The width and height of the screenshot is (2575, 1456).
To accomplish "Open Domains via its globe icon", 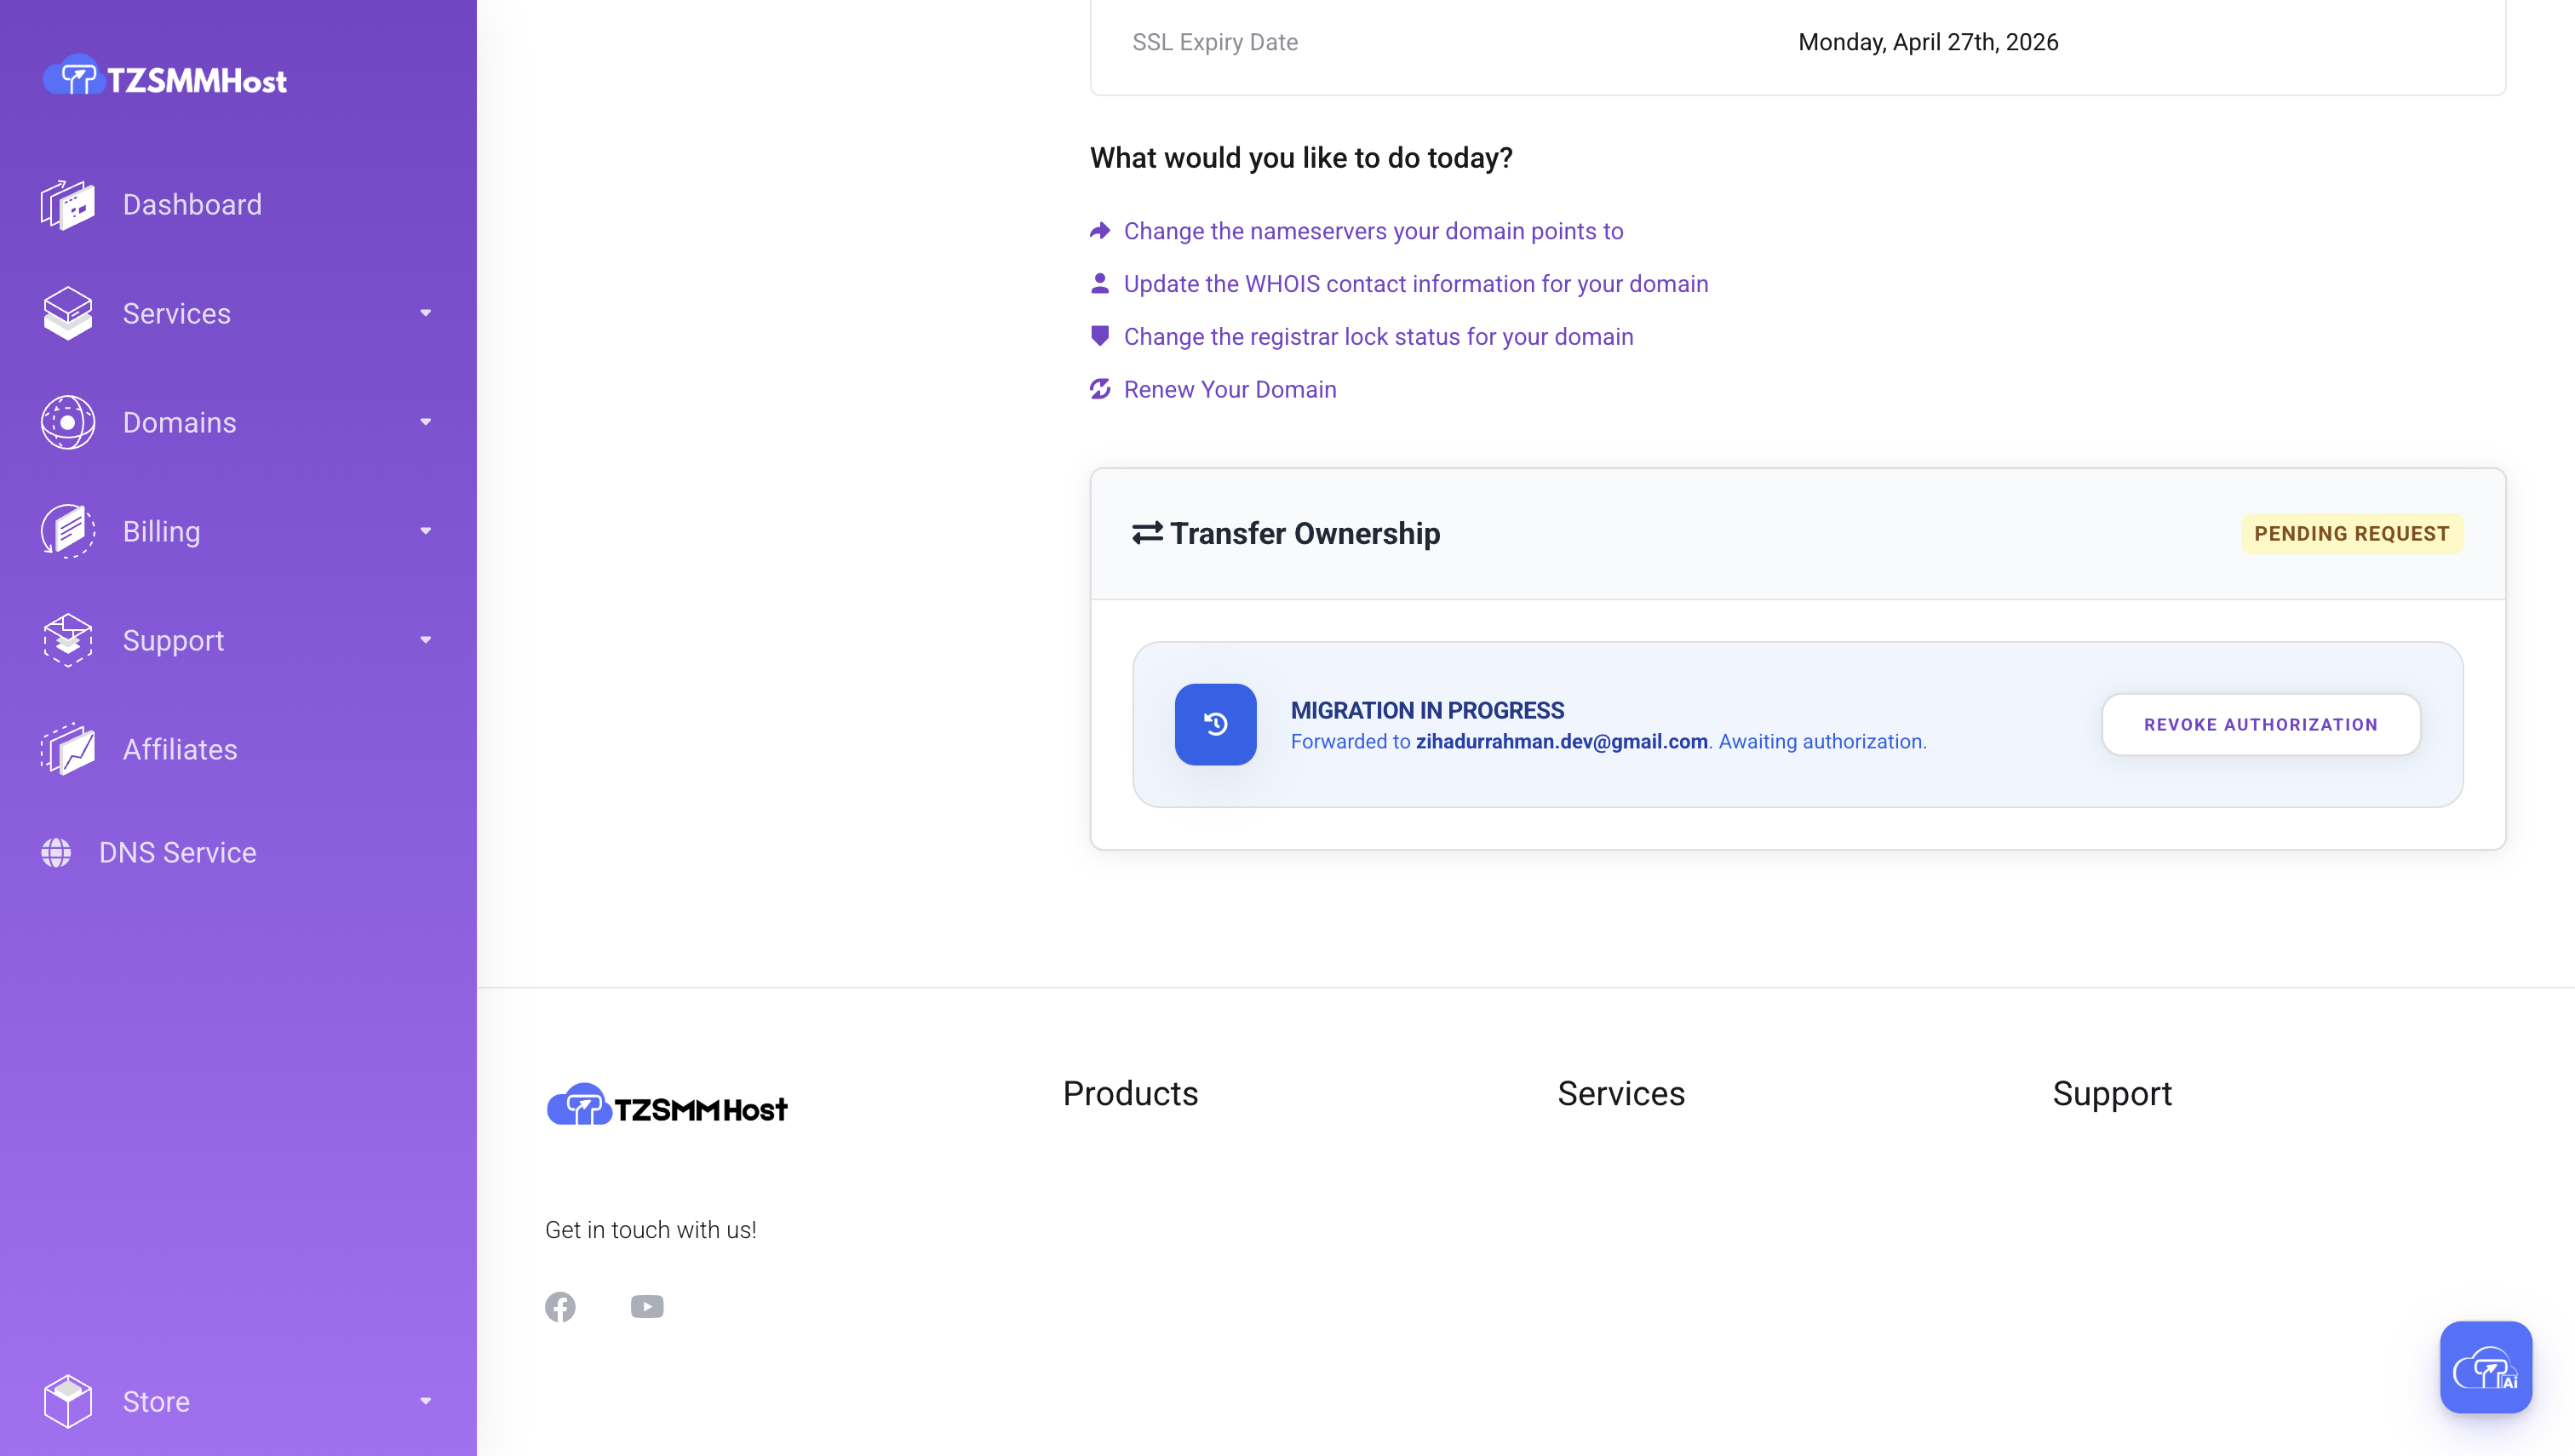I will coord(67,422).
